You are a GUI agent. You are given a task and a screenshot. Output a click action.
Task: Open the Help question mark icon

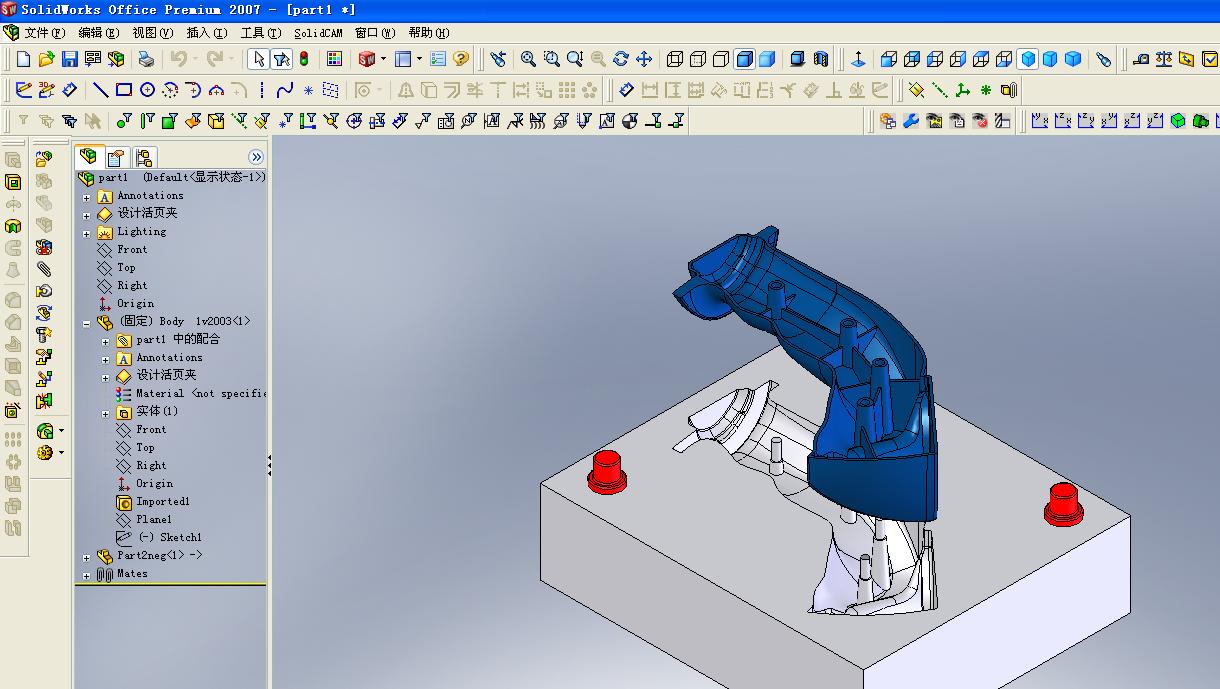click(460, 59)
